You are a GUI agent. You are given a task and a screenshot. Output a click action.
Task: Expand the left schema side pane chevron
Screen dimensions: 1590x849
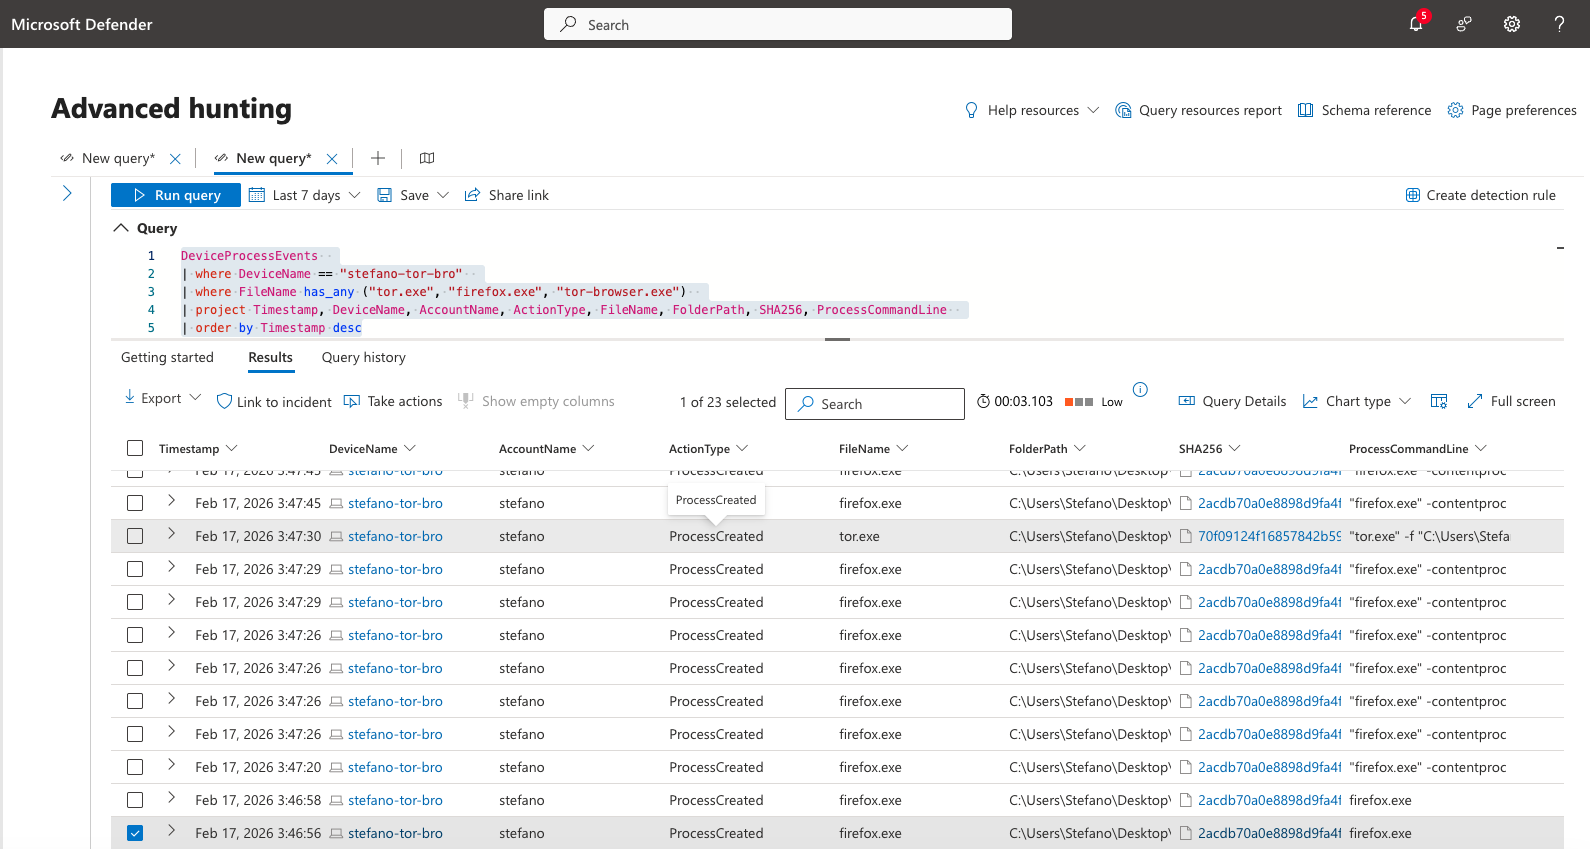click(x=67, y=193)
